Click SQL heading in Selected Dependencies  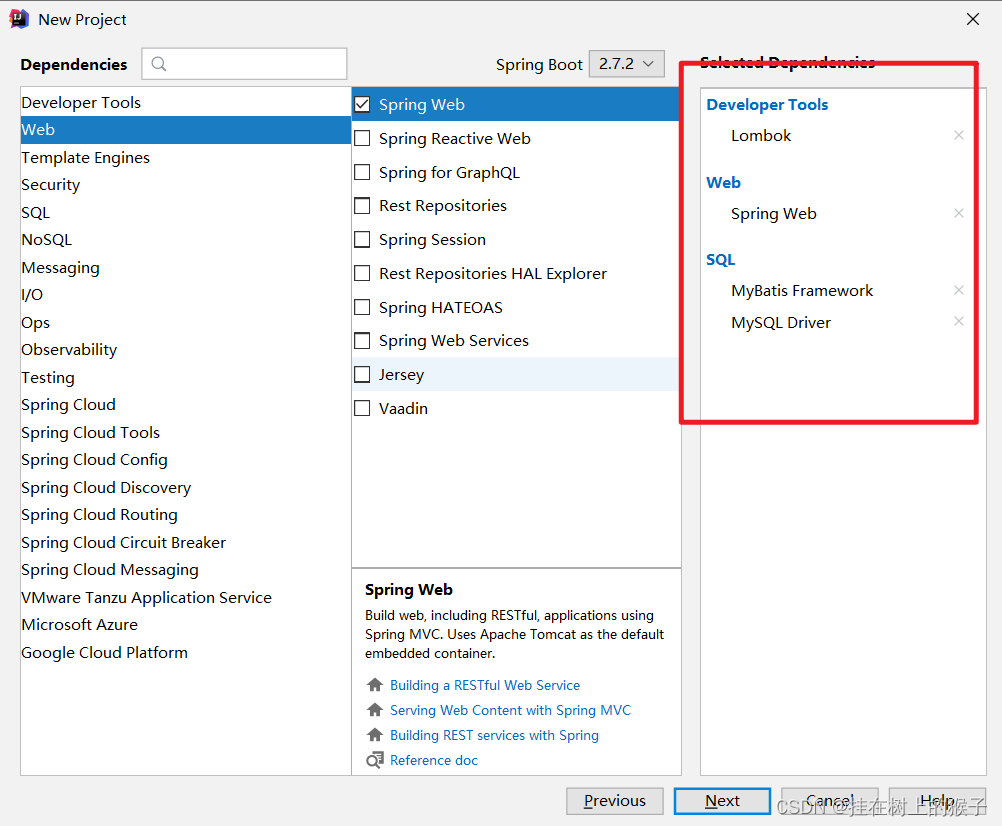tap(720, 259)
